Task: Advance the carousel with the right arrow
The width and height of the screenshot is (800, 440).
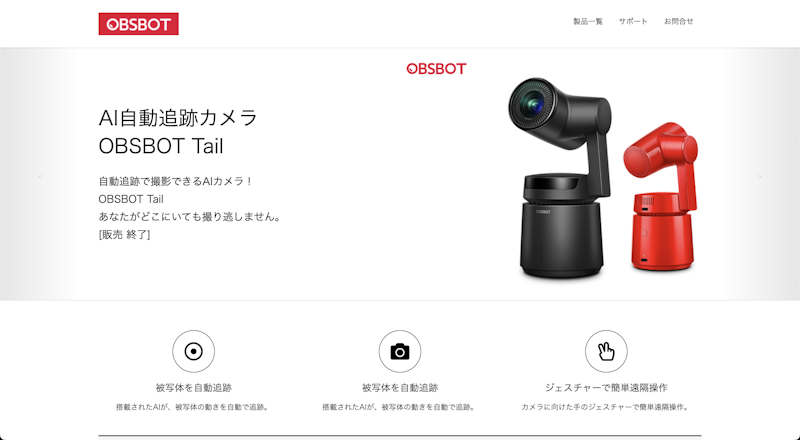Action: pos(760,175)
